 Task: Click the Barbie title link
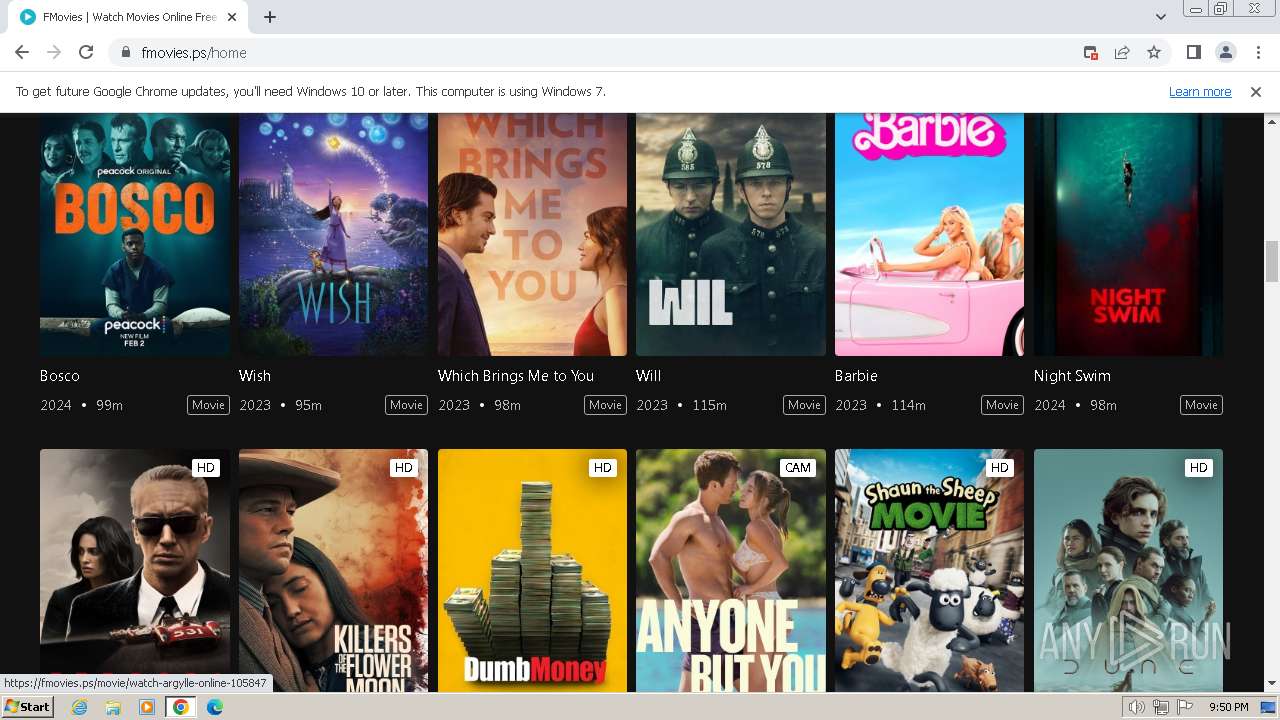click(856, 376)
